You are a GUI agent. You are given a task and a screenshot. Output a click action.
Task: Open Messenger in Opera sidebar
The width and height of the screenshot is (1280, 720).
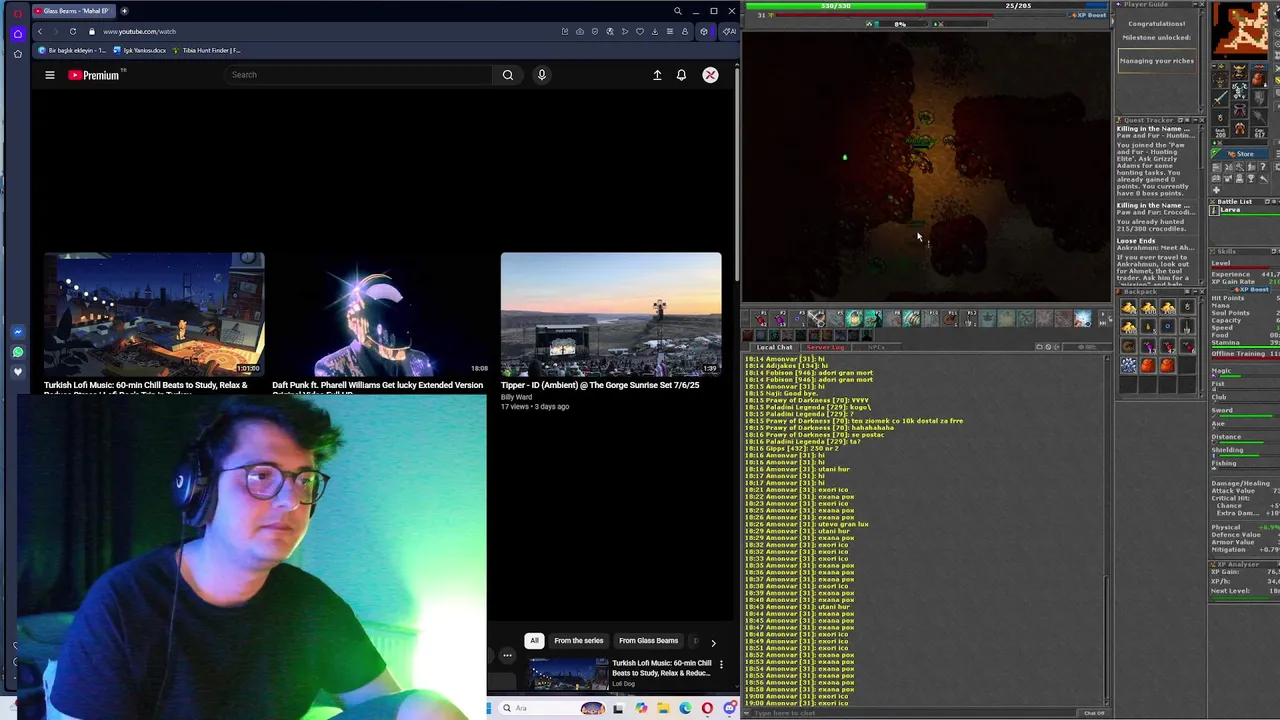point(17,332)
